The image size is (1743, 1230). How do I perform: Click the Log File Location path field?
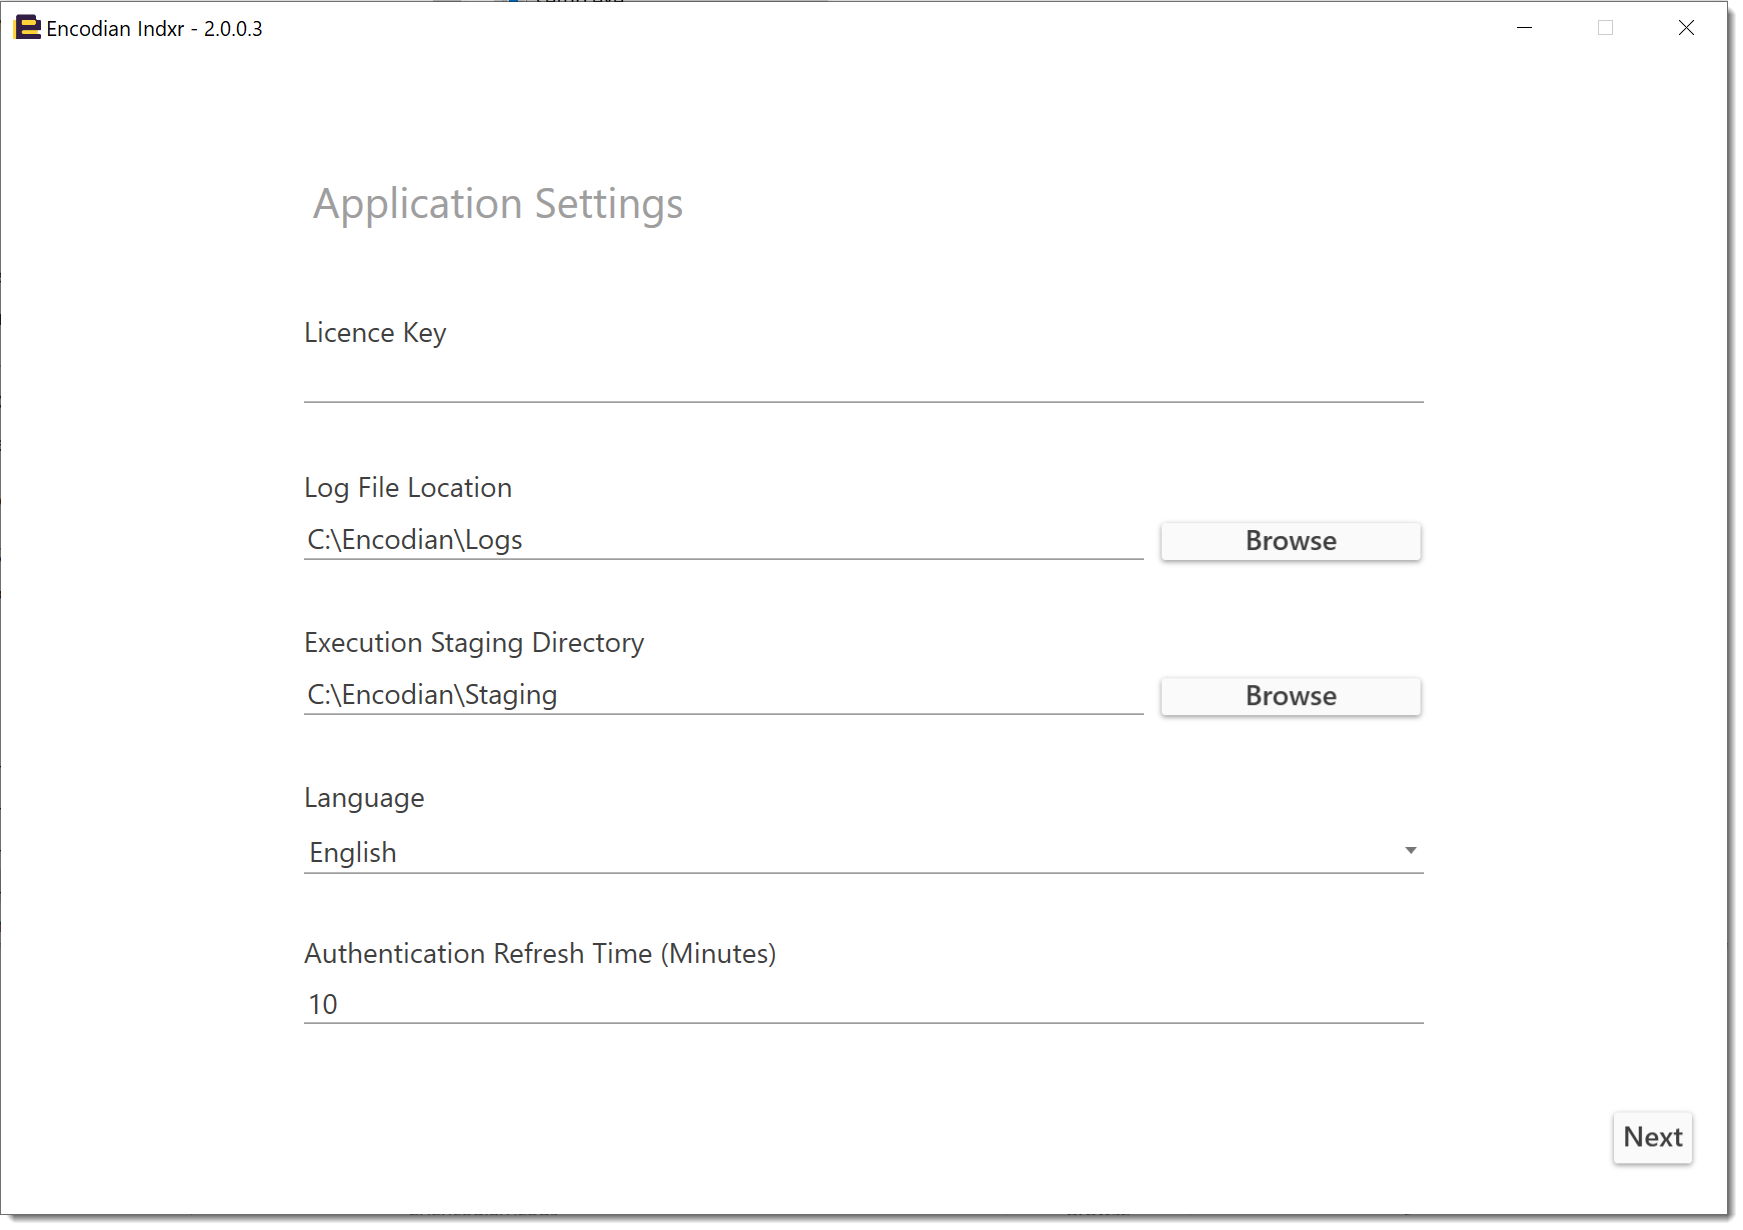[723, 540]
